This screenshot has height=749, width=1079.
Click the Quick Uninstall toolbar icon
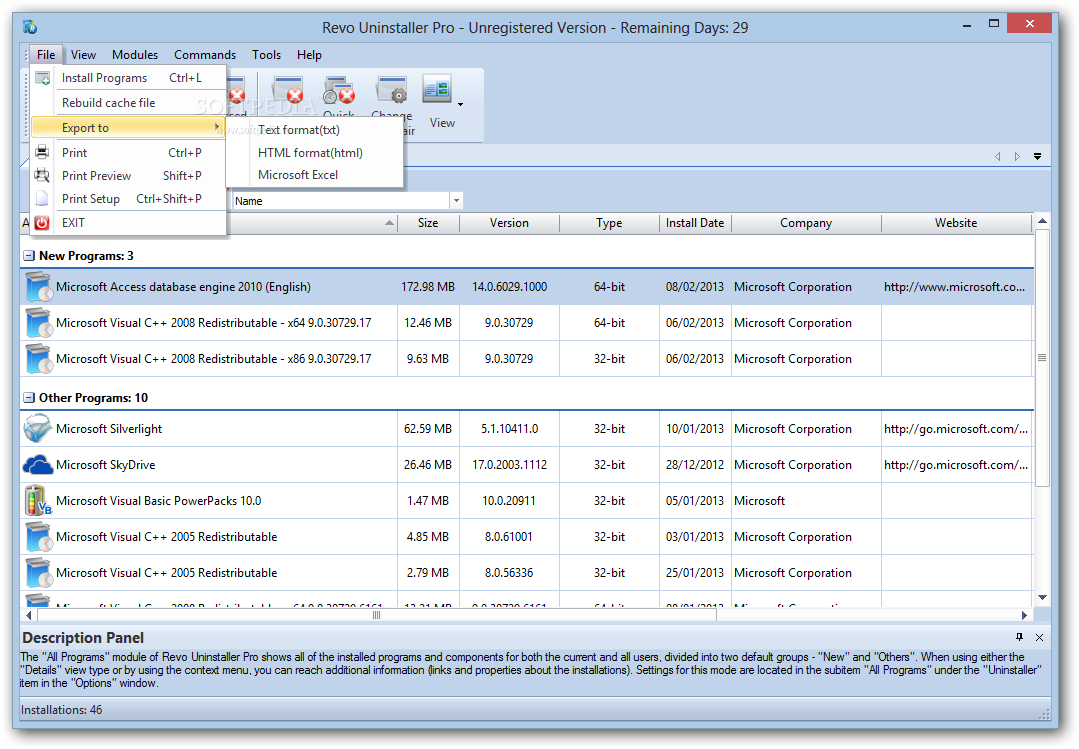click(x=339, y=91)
